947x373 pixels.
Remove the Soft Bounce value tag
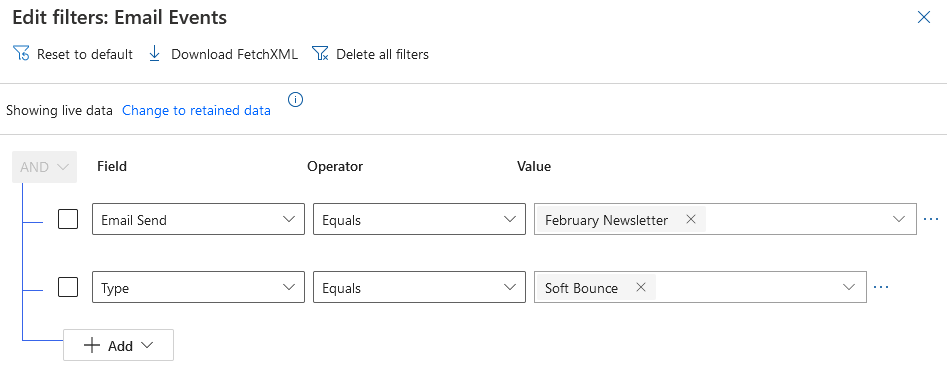point(641,288)
